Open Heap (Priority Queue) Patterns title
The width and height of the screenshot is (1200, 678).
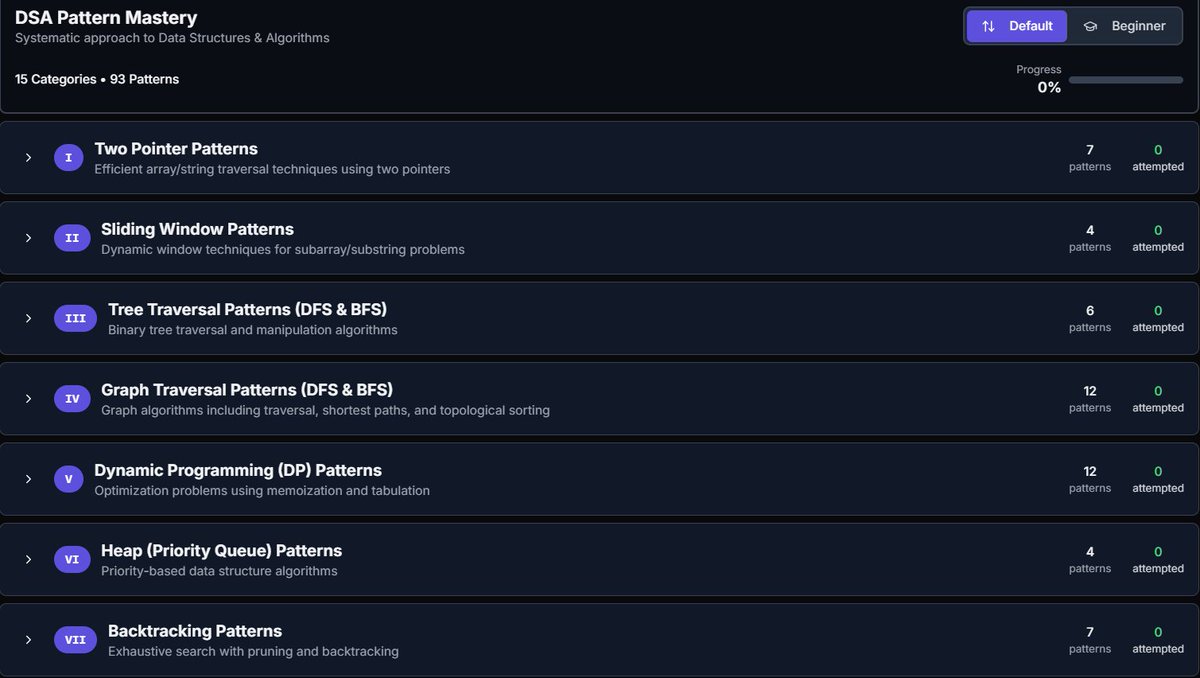(221, 550)
